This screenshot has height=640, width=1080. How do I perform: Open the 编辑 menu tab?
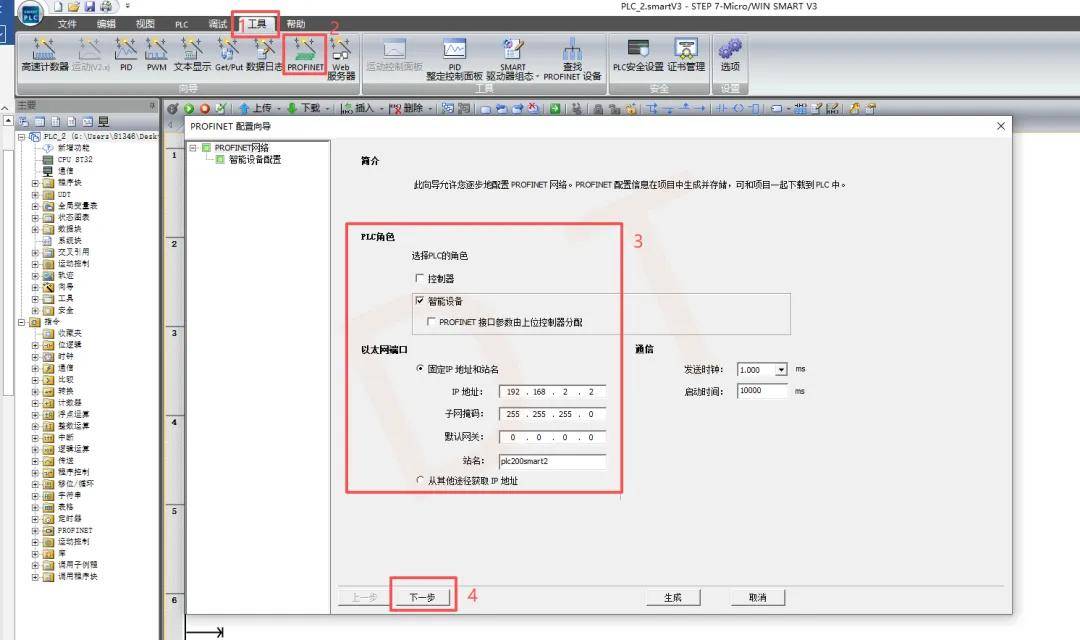coord(106,24)
